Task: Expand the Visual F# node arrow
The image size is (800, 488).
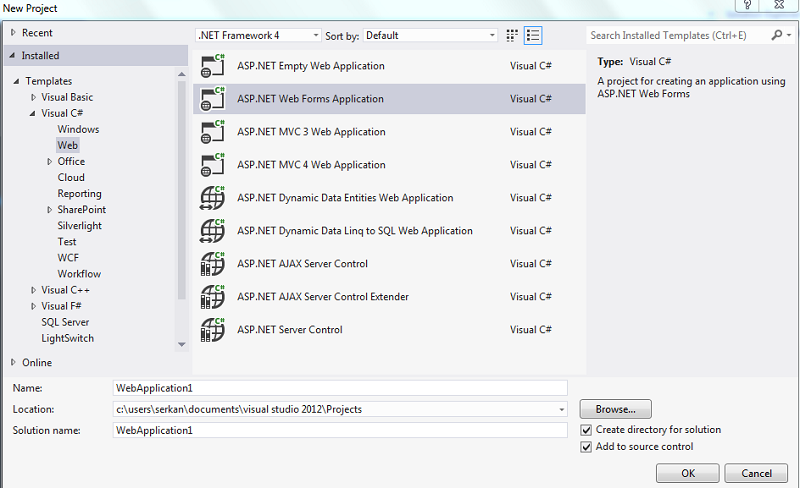Action: pyautogui.click(x=33, y=306)
